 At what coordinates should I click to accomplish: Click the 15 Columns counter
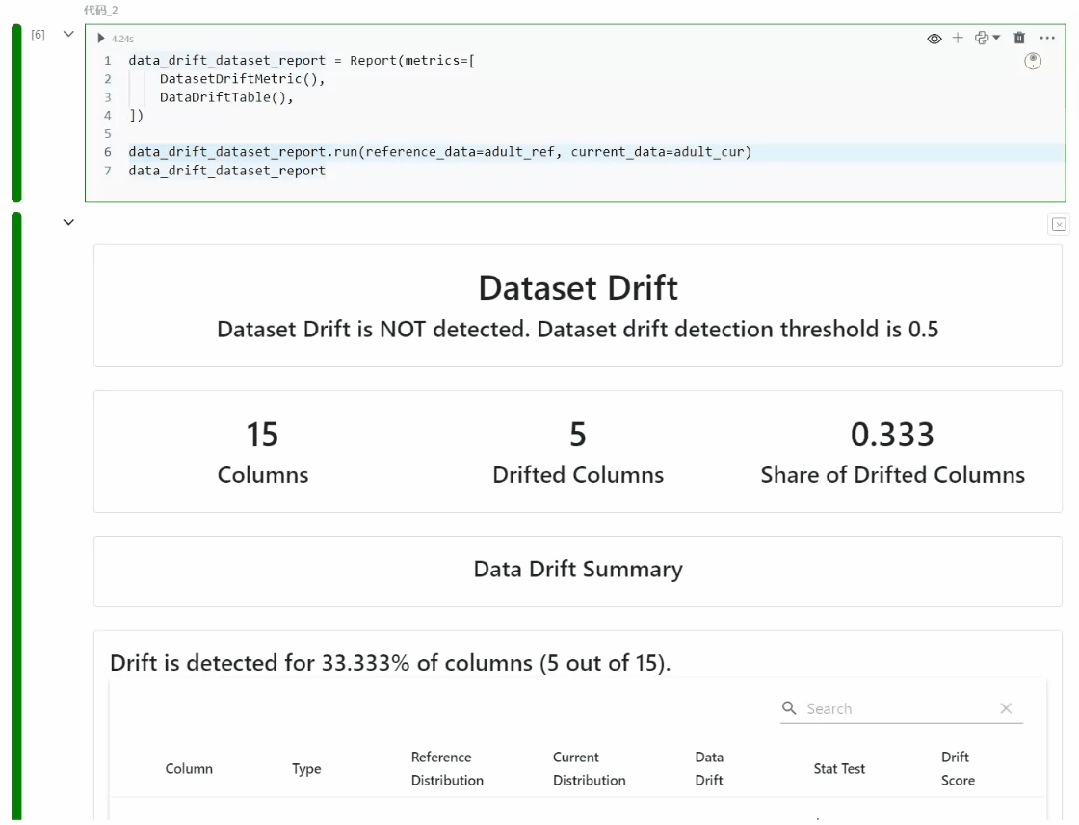(x=263, y=452)
